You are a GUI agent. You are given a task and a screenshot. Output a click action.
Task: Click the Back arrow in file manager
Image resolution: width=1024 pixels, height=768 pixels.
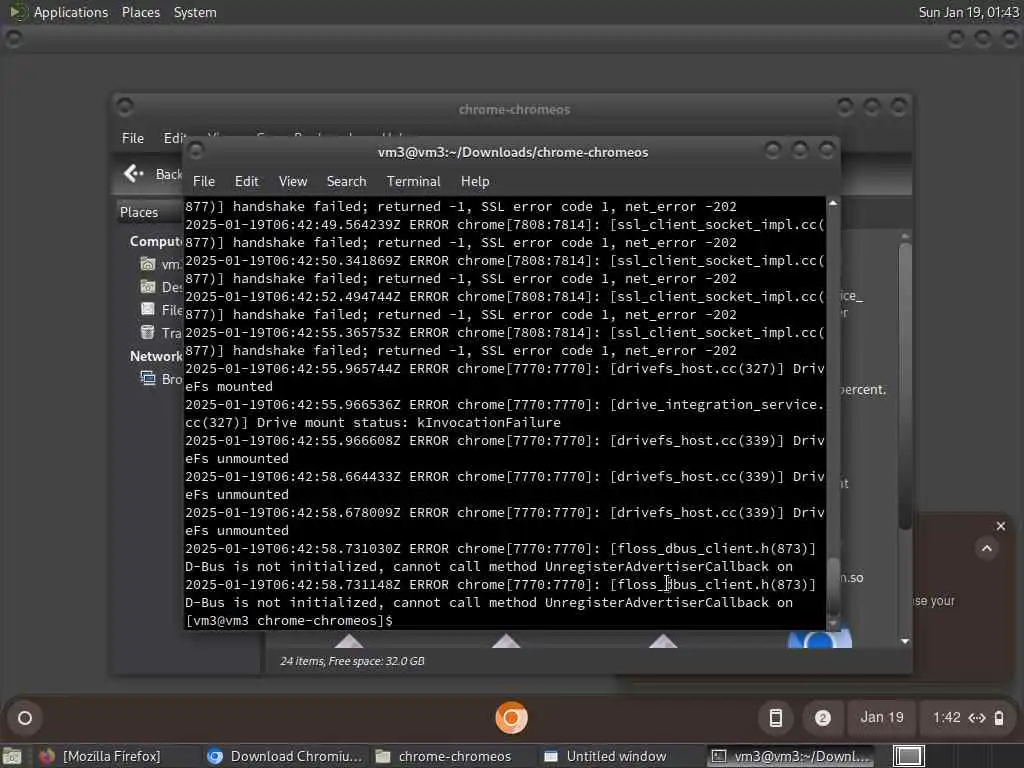click(x=134, y=173)
